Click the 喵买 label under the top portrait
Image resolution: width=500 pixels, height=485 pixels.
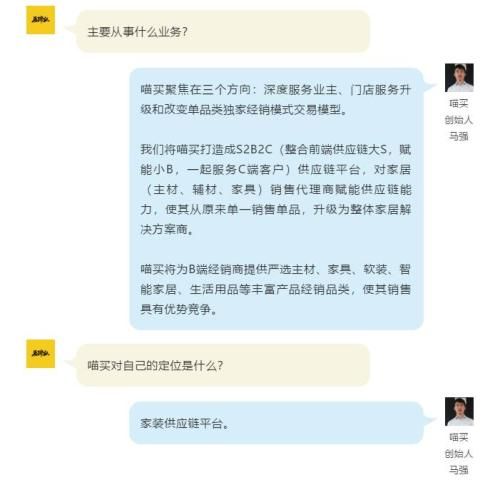pos(459,103)
